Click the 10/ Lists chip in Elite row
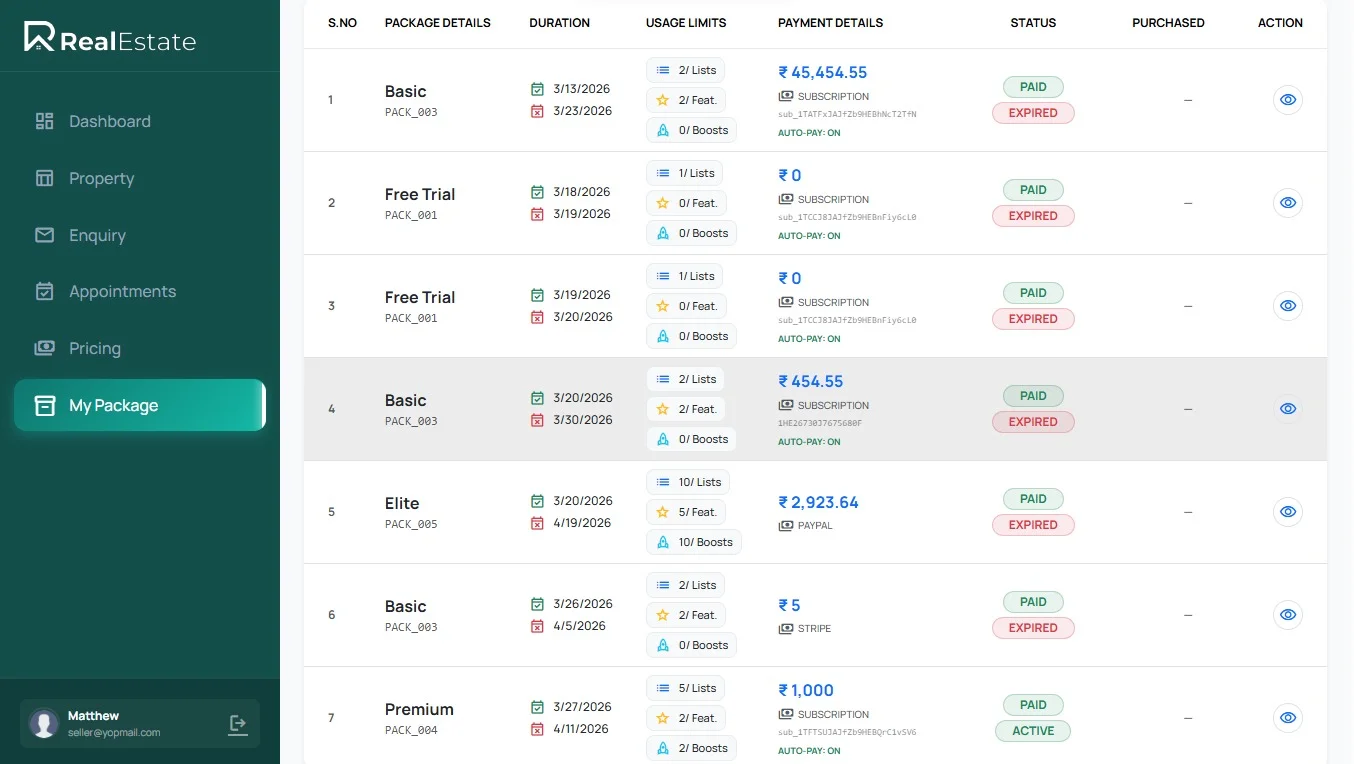The width and height of the screenshot is (1354, 764). 688,482
